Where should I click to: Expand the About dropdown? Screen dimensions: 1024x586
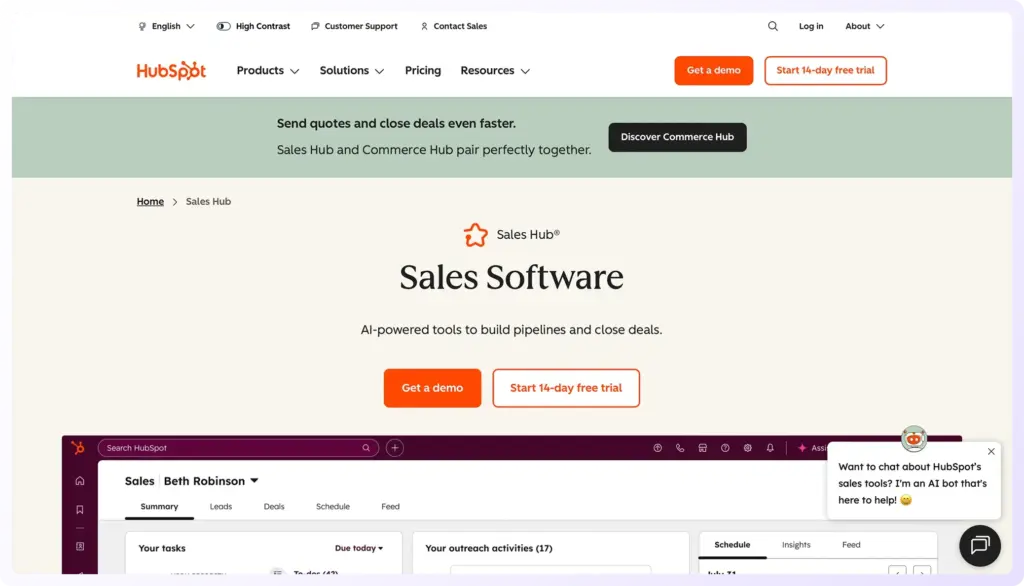864,26
